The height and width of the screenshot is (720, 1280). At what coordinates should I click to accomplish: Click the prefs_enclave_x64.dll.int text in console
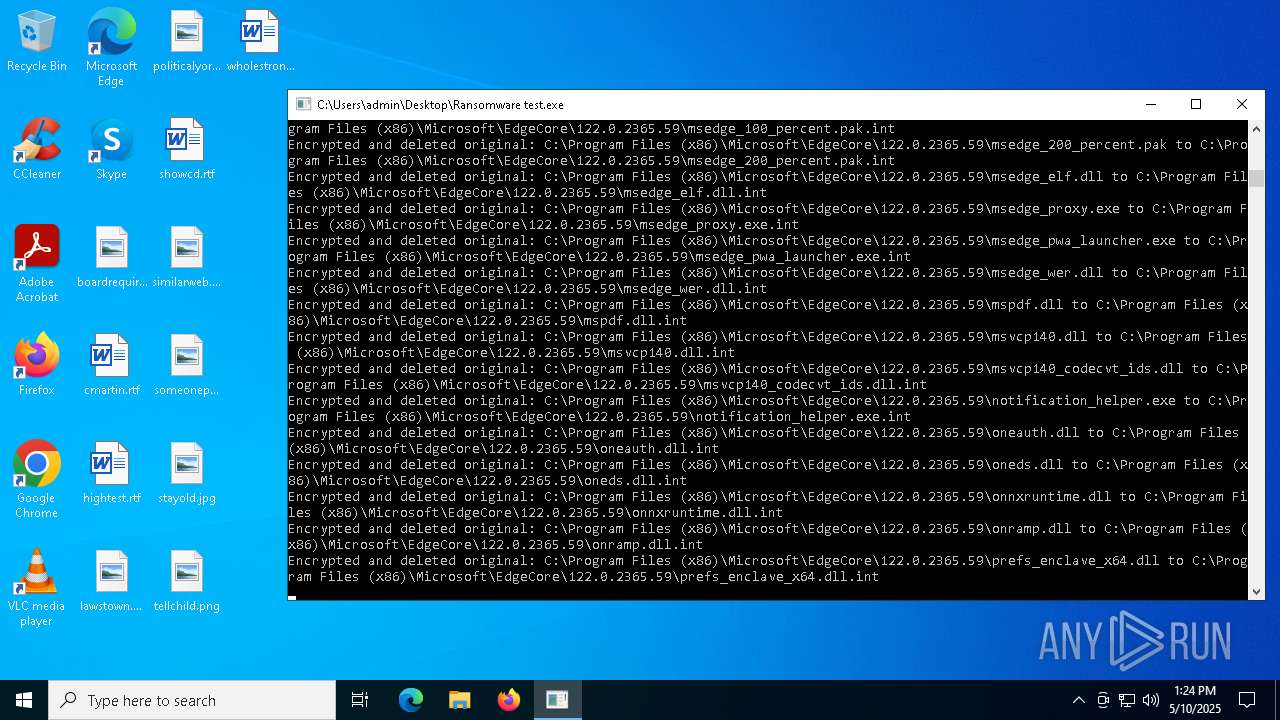tap(779, 576)
